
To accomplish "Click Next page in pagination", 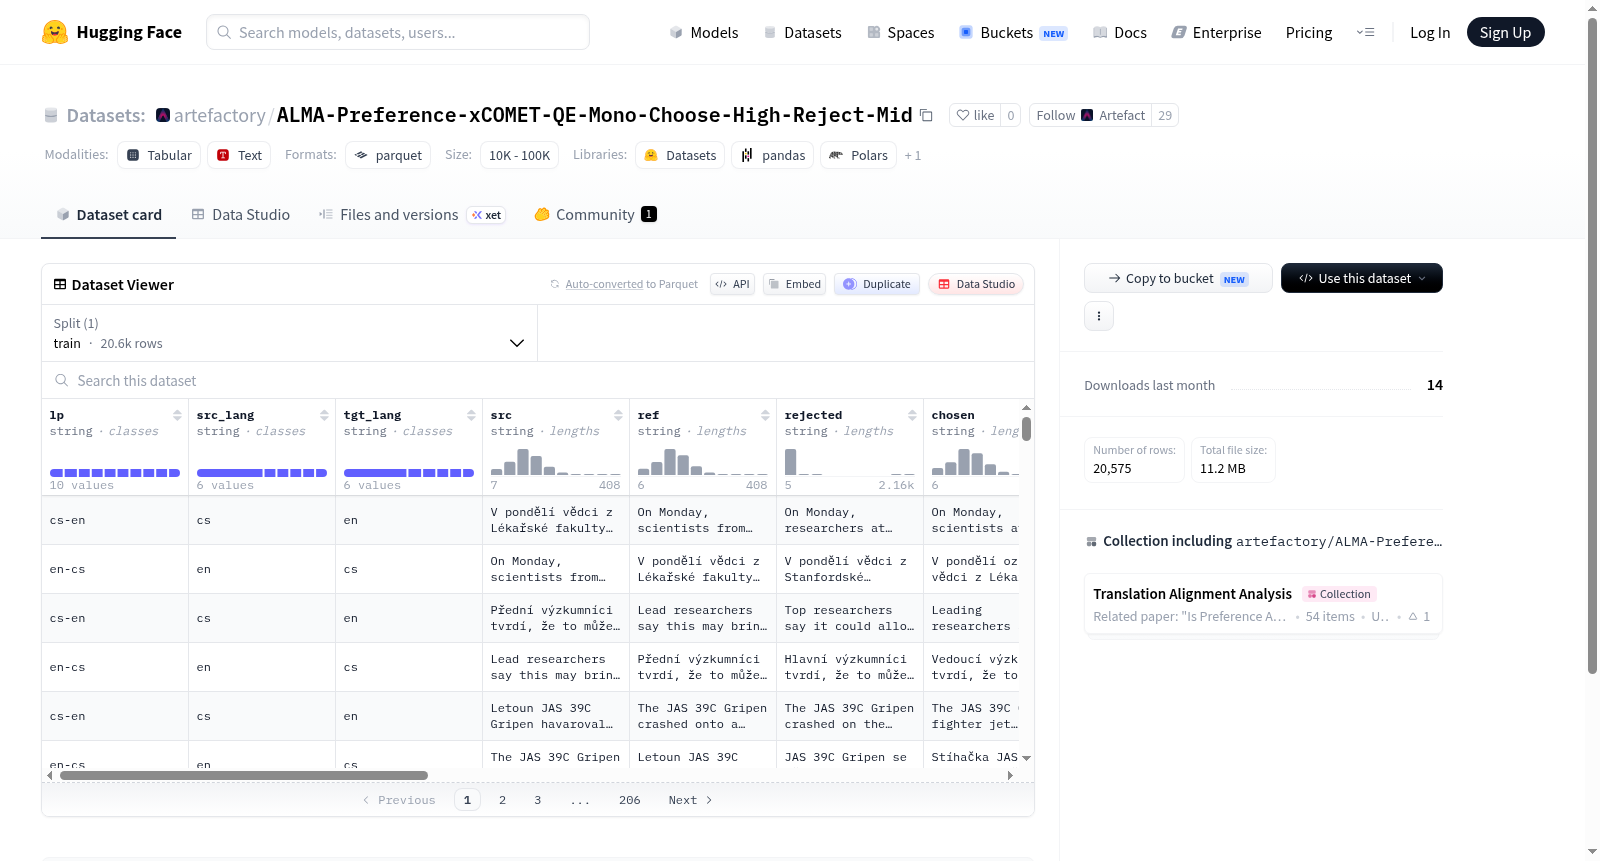I will pyautogui.click(x=690, y=800).
